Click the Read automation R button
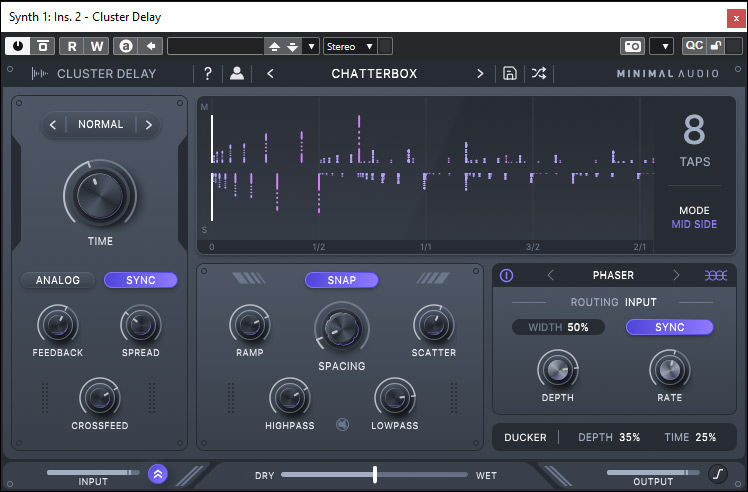Viewport: 748px width, 492px height. (72, 46)
